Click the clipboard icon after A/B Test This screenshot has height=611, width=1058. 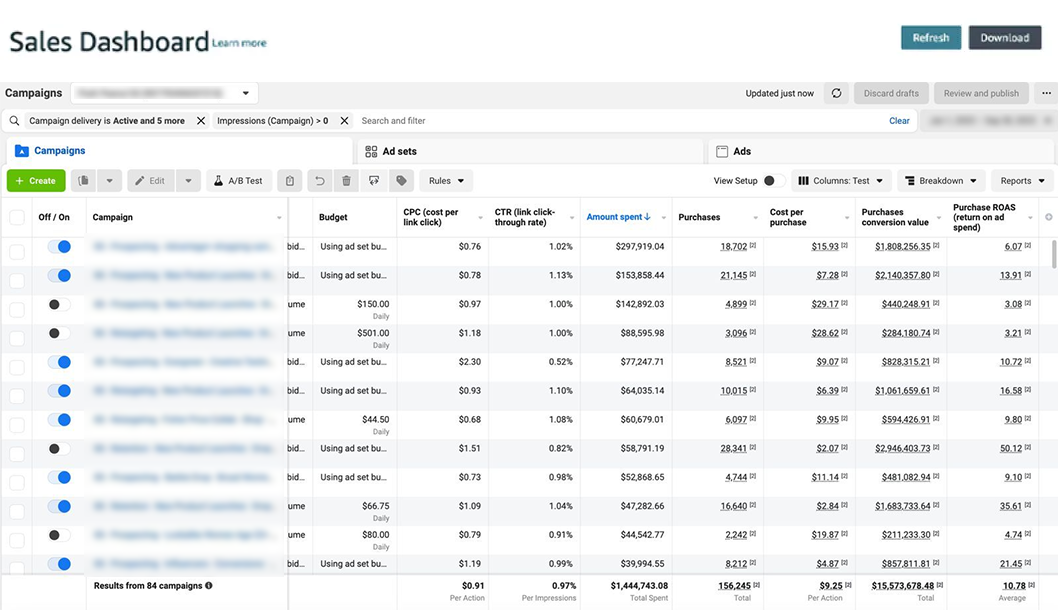[x=290, y=181]
